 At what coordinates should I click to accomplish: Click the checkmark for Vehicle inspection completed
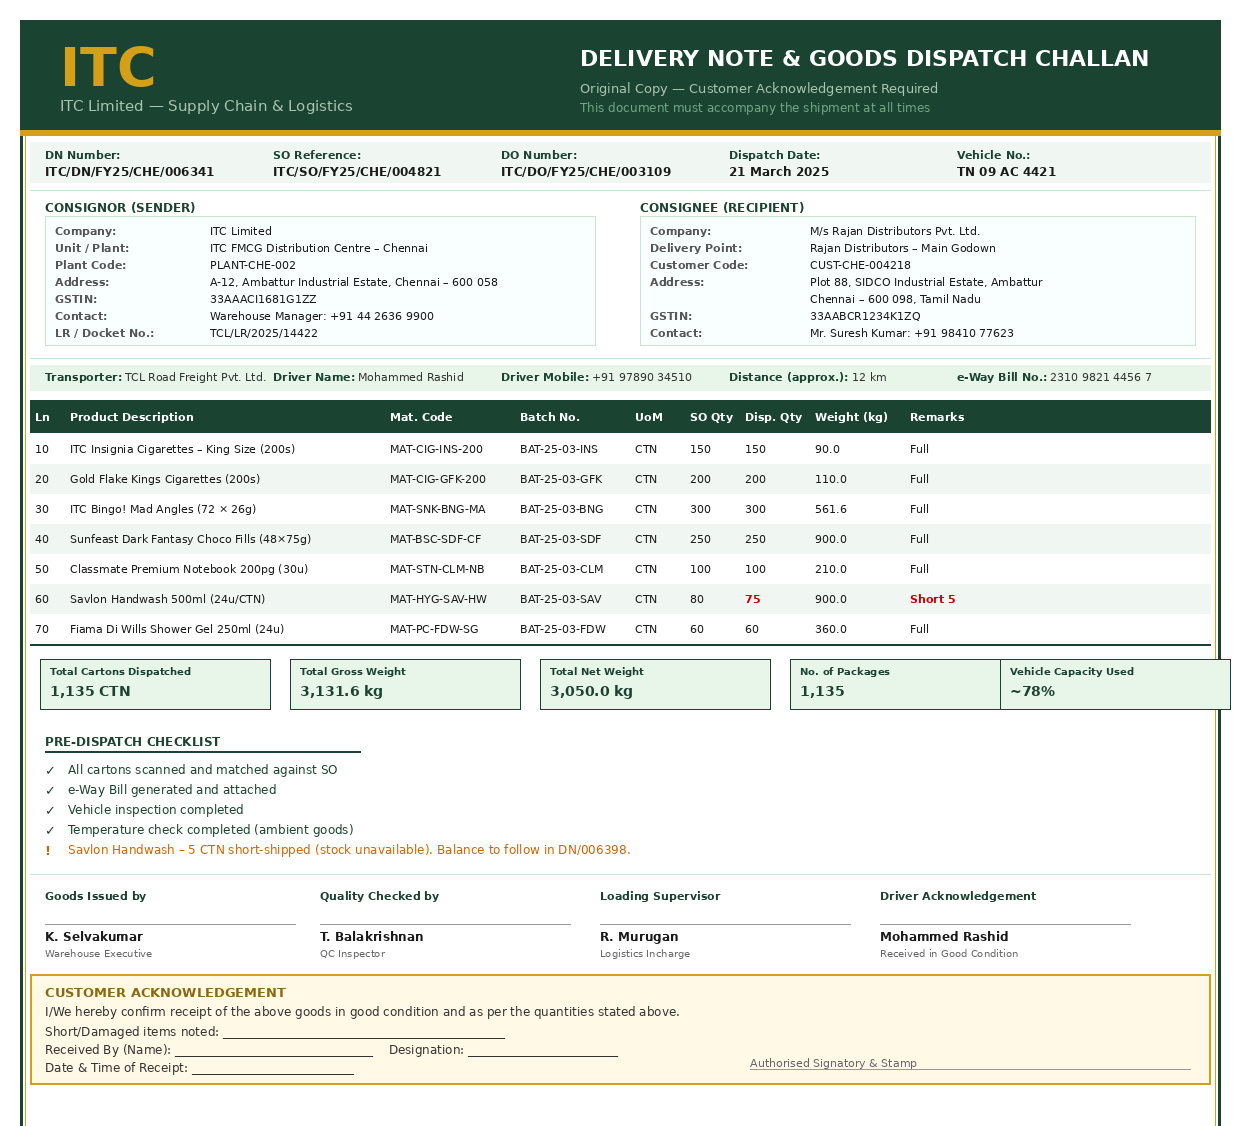click(x=50, y=811)
